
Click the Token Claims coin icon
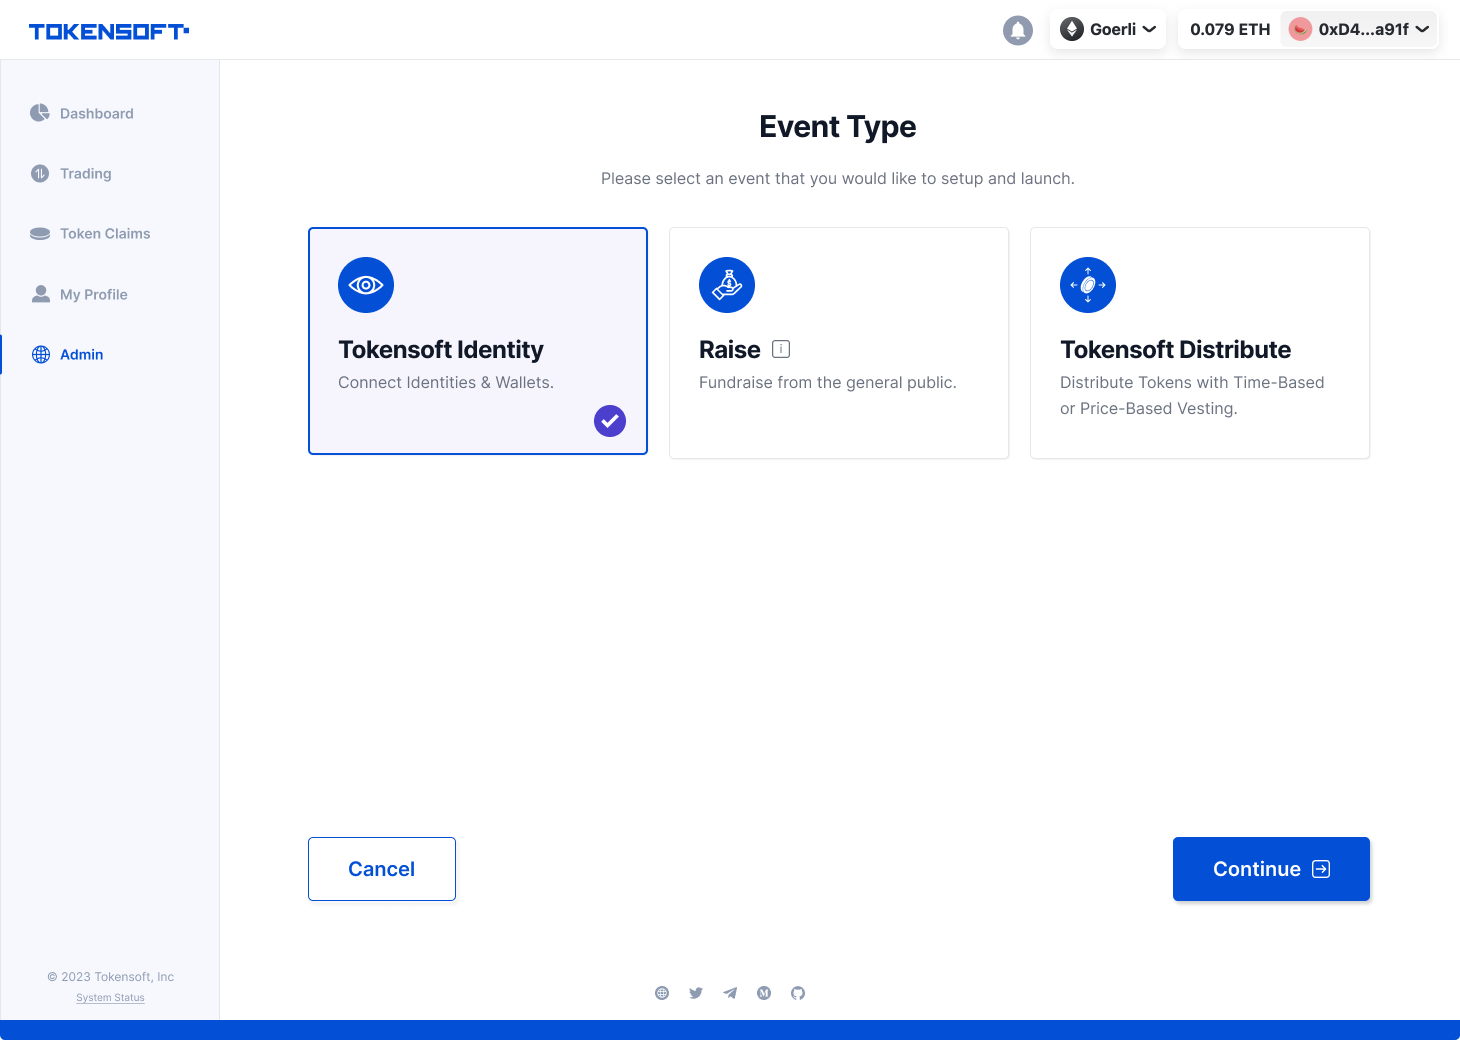(40, 233)
